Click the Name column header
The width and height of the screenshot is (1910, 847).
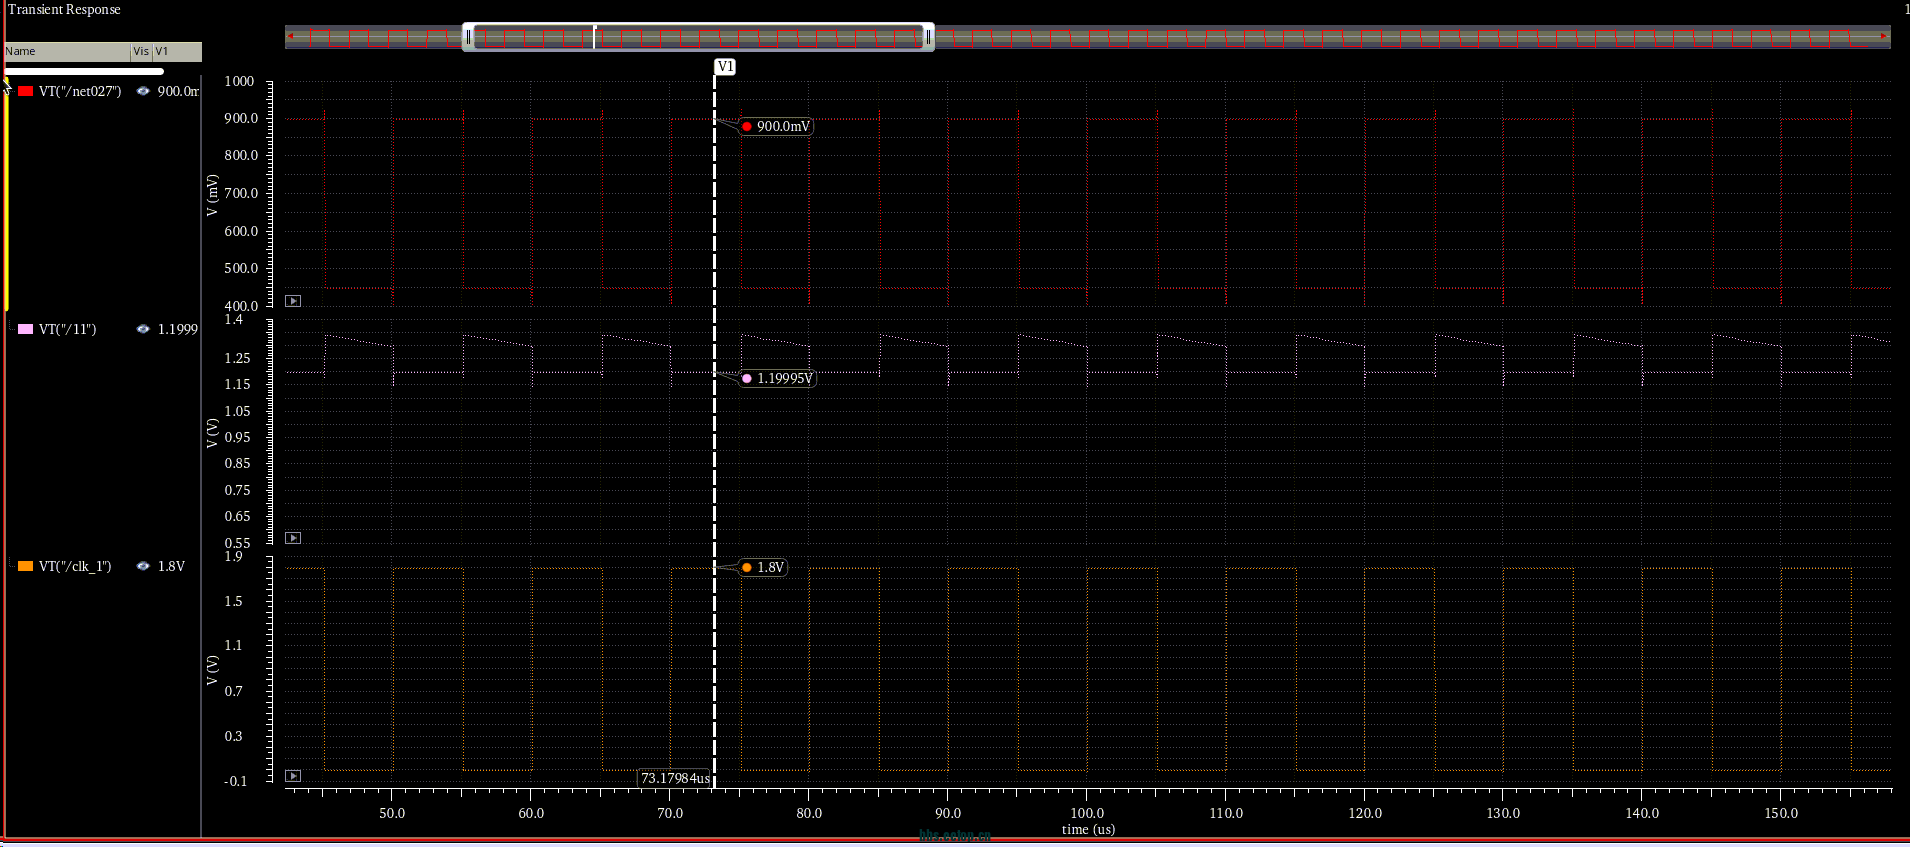[67, 51]
